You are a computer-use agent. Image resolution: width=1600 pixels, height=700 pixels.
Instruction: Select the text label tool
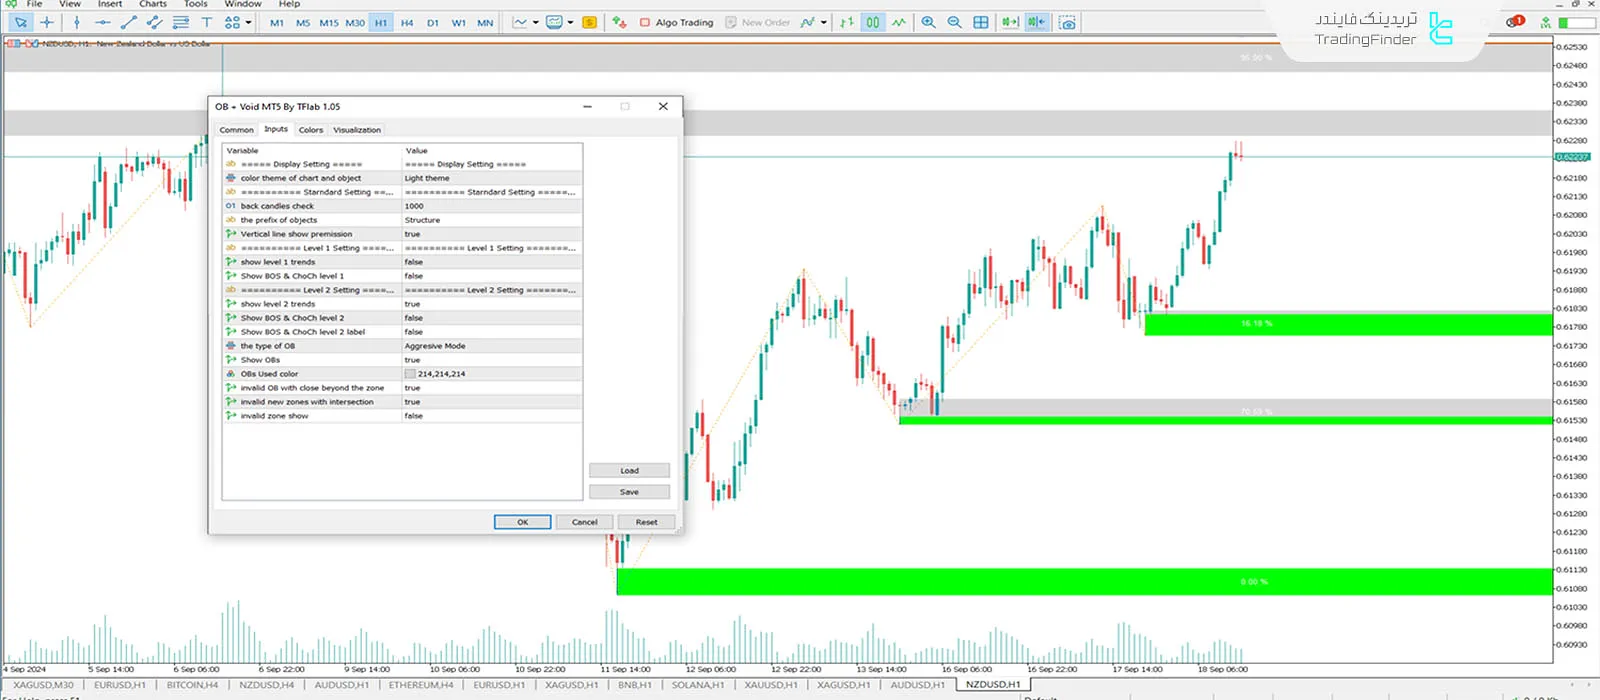pyautogui.click(x=207, y=22)
